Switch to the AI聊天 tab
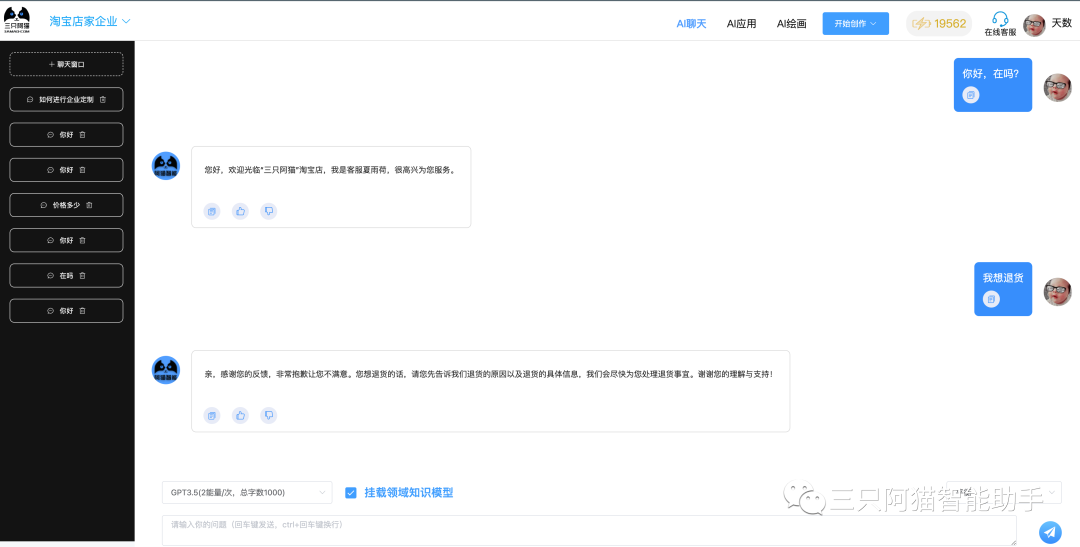The height and width of the screenshot is (547, 1080). [692, 23]
